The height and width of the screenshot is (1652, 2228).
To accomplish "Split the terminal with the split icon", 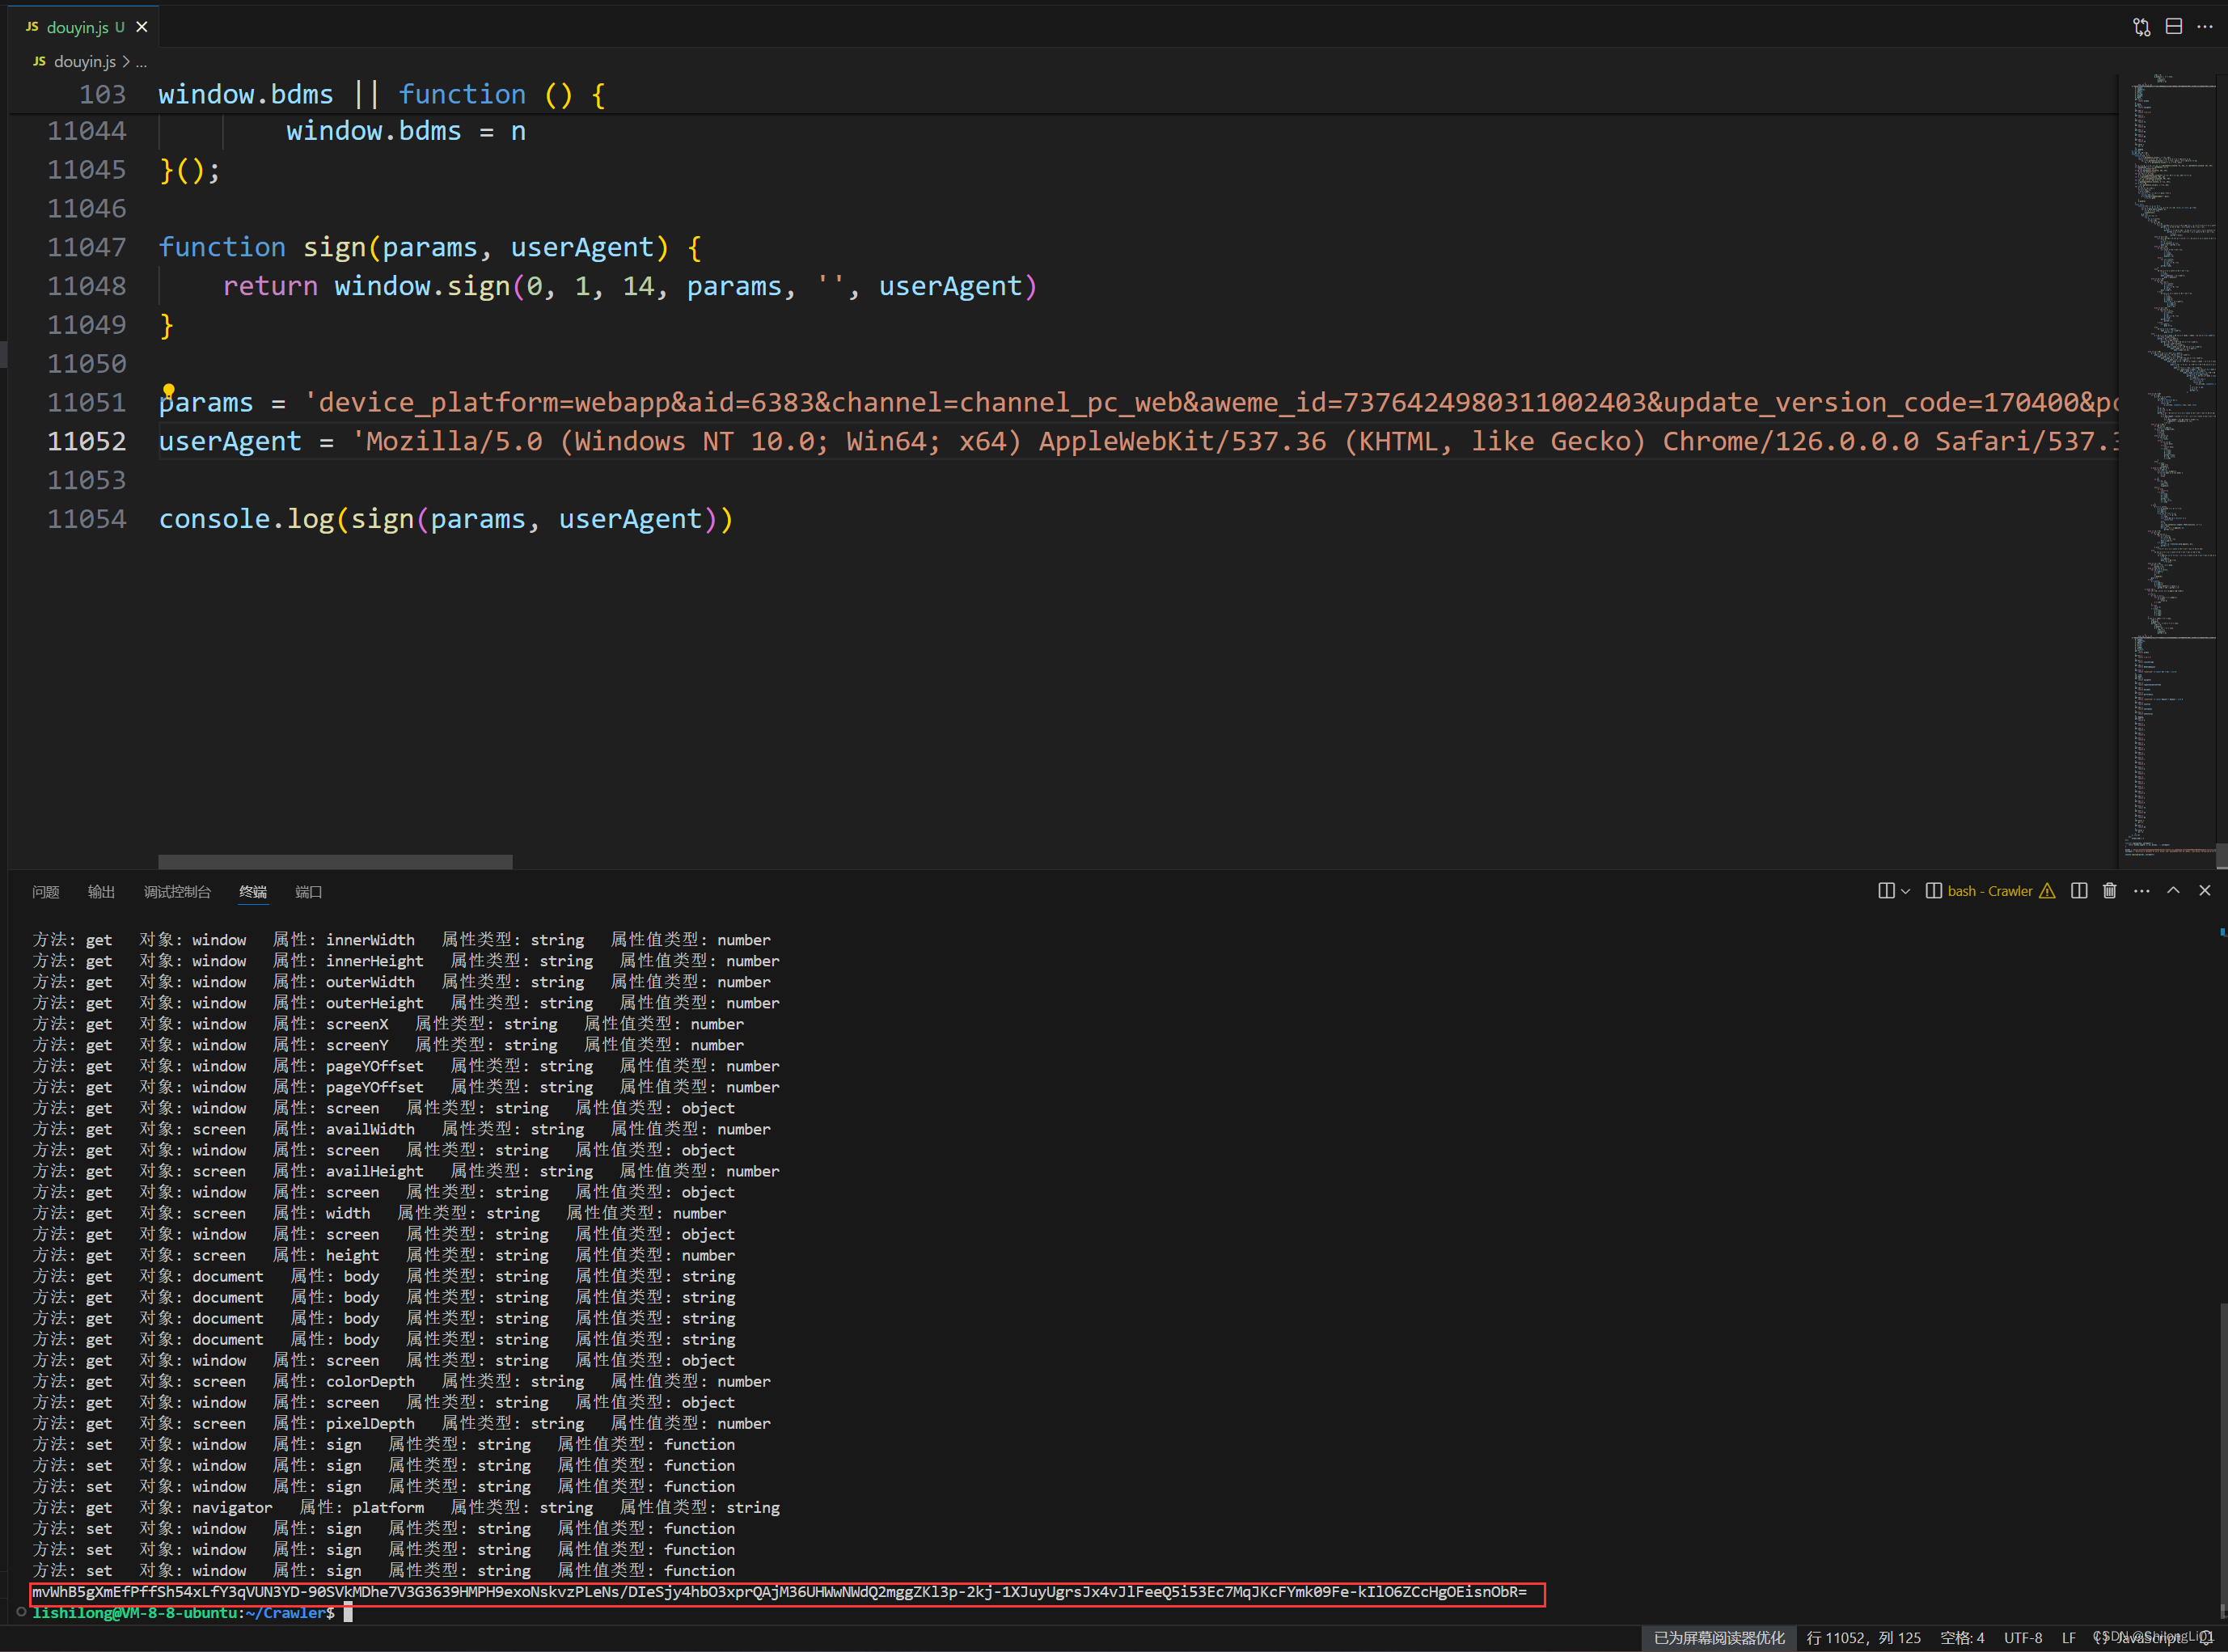I will [2079, 891].
